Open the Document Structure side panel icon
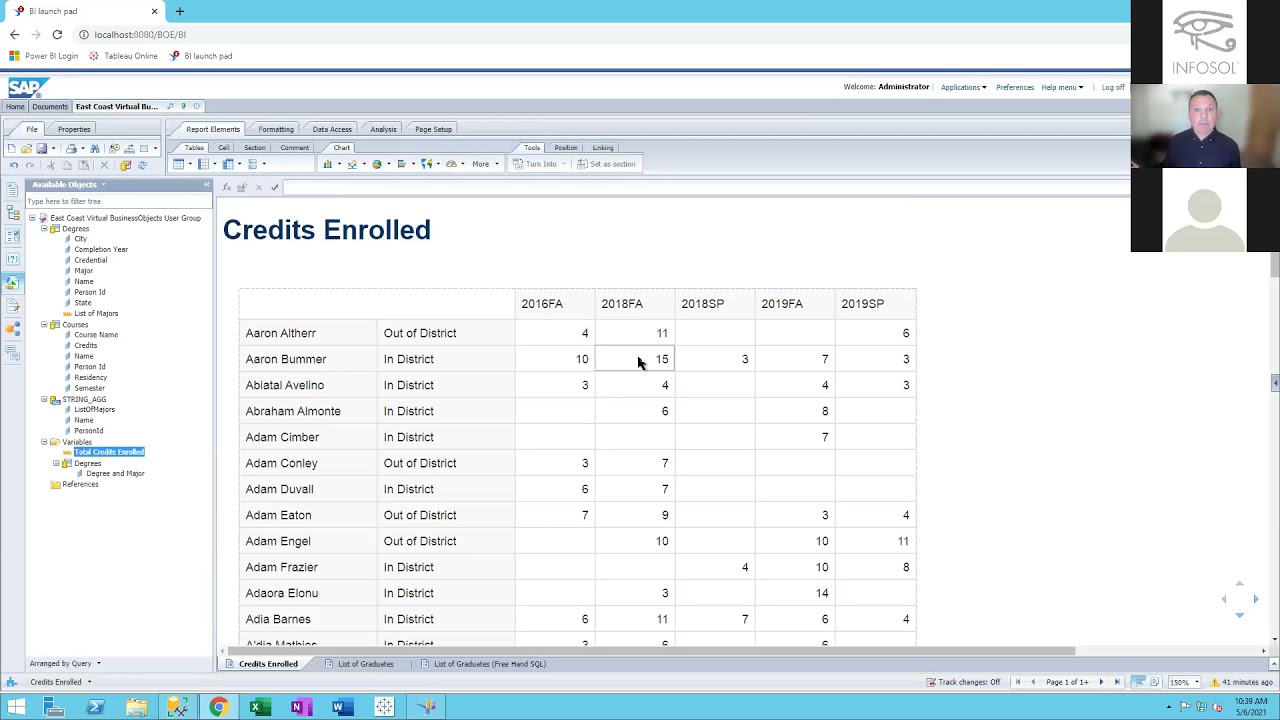The image size is (1280, 720). pos(12,306)
